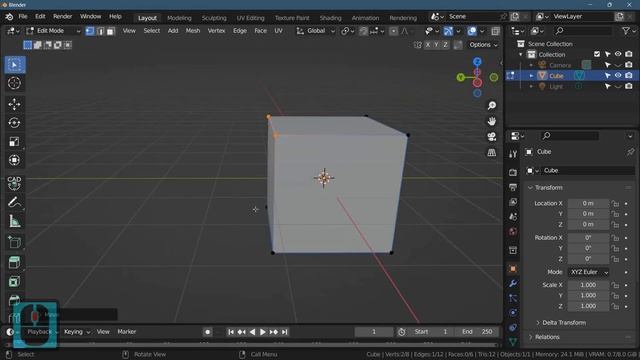Open the Options dropdown
The image size is (640, 360).
pos(483,45)
